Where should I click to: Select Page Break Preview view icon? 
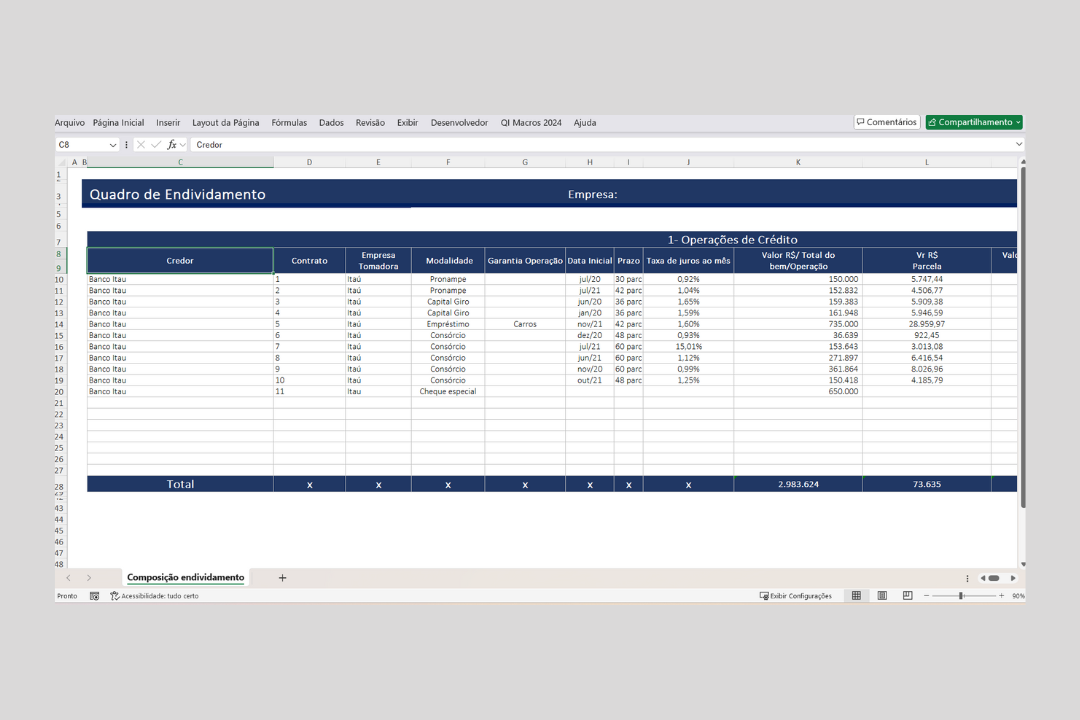click(907, 596)
